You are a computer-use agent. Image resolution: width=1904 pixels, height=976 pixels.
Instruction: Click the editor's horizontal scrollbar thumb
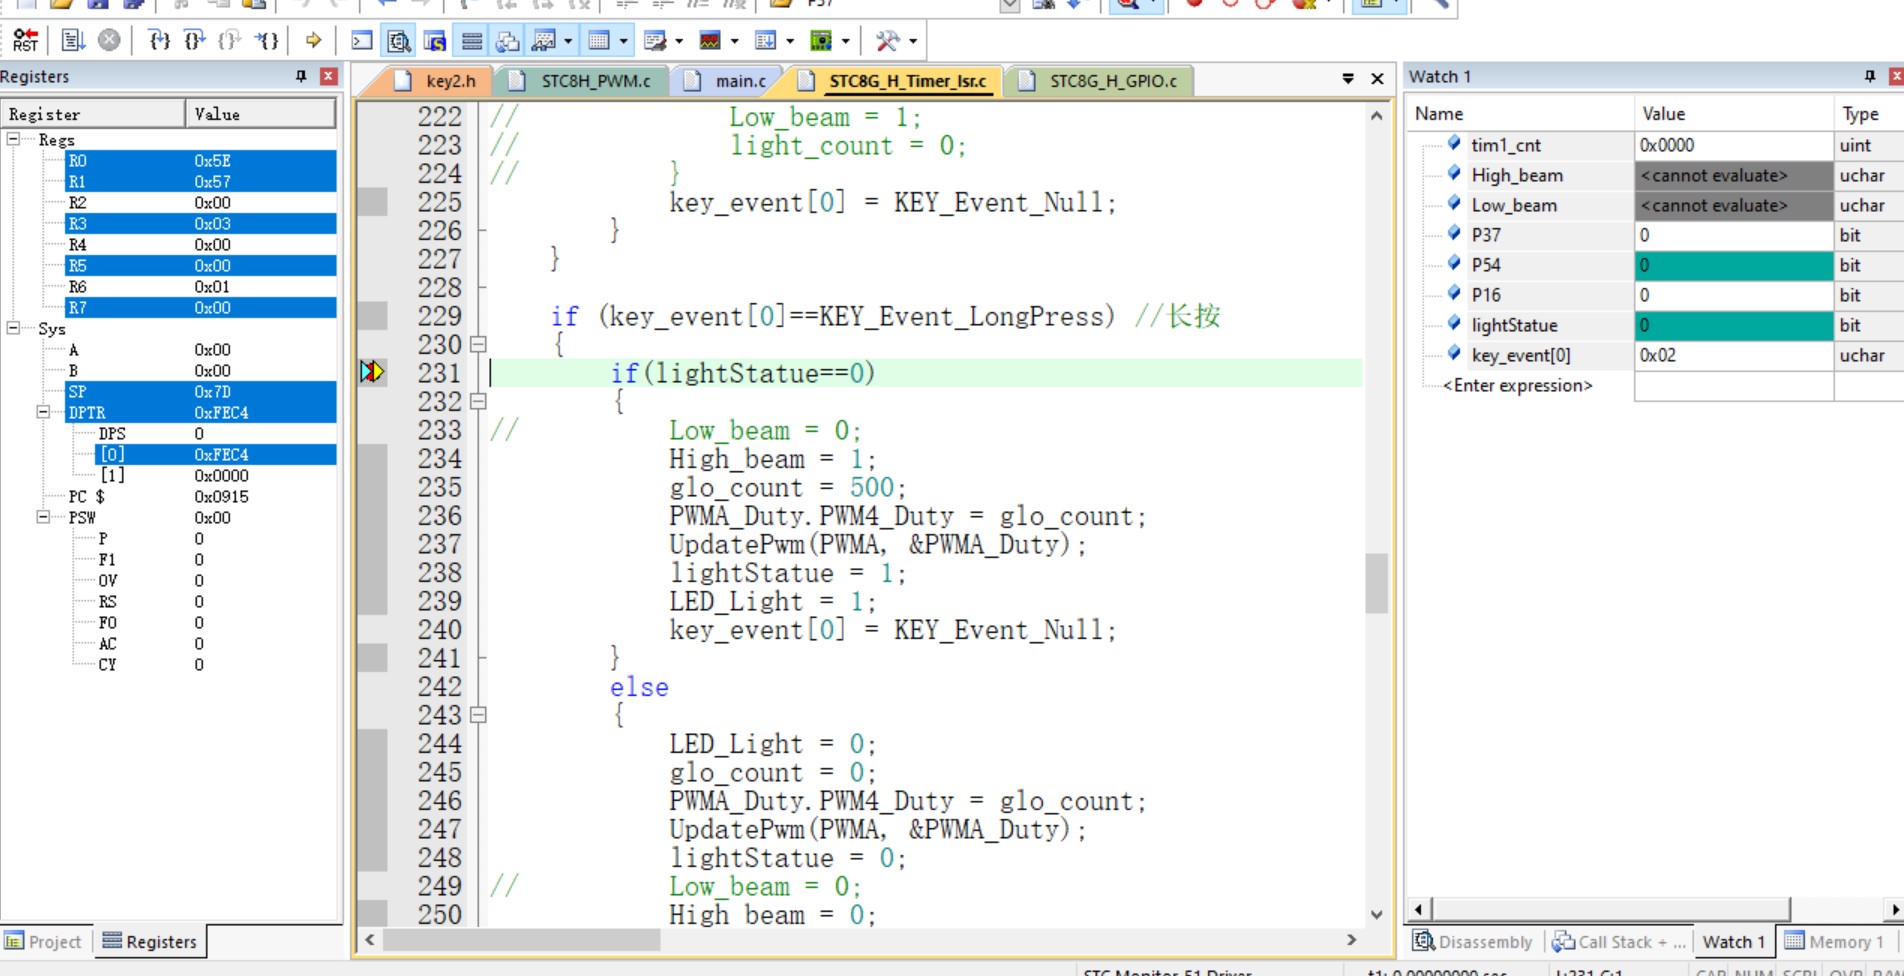[x=521, y=940]
